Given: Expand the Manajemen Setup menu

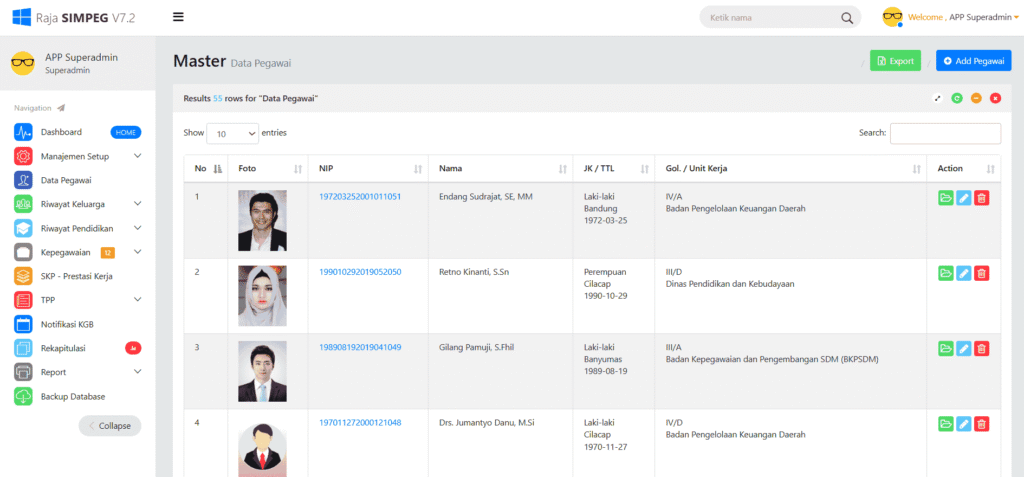Looking at the screenshot, I should [88, 156].
